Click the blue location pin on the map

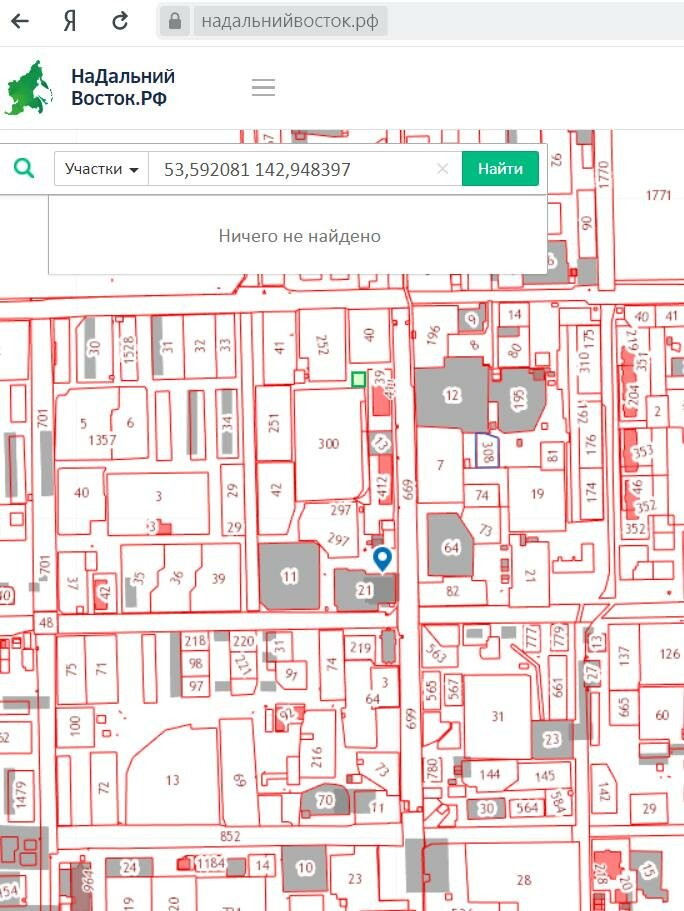point(381,558)
